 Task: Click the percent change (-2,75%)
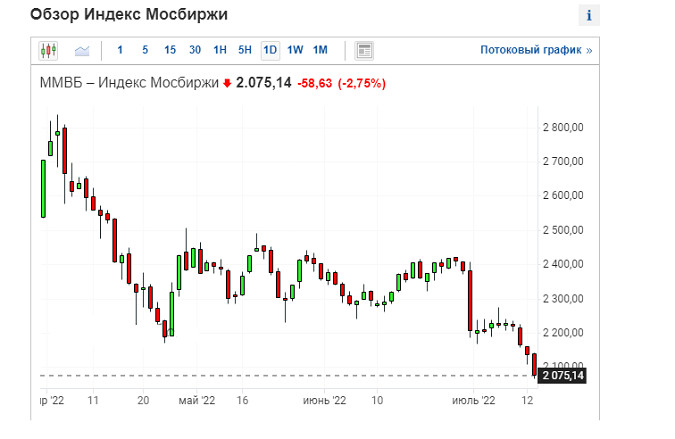point(362,83)
